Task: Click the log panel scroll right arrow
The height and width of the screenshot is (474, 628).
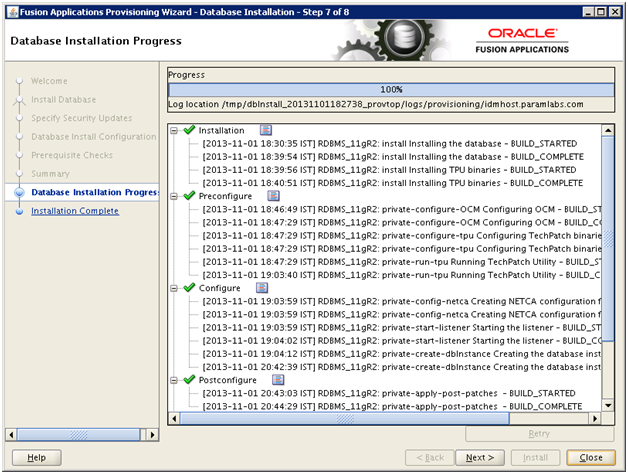Action: point(595,419)
